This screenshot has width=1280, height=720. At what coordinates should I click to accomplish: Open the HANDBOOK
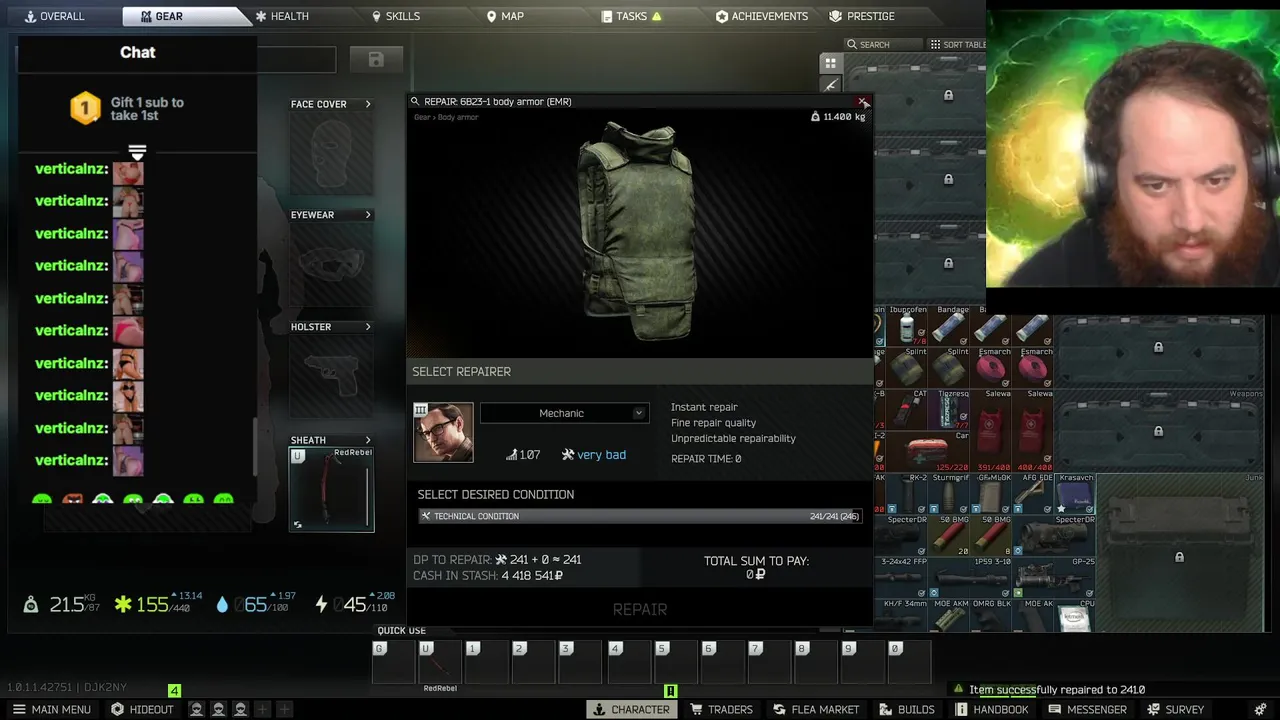coord(992,709)
